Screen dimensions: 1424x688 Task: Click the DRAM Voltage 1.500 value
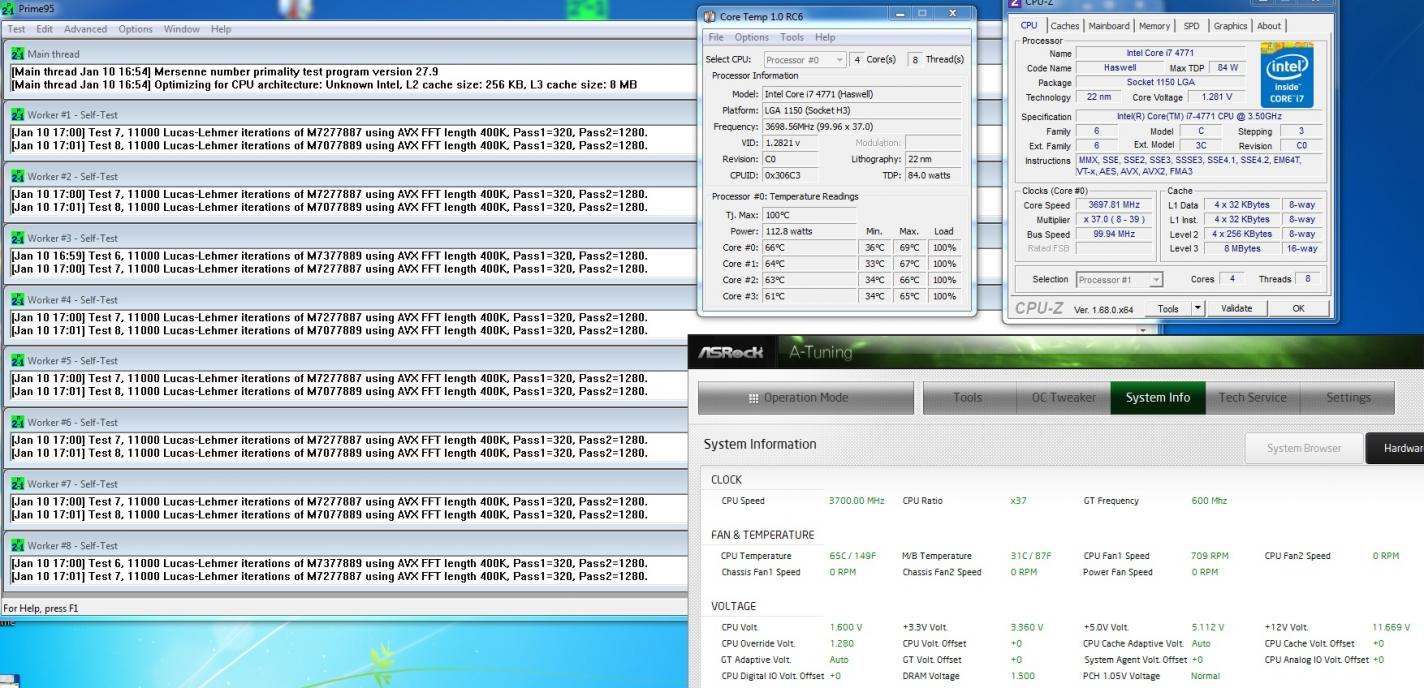1024,677
